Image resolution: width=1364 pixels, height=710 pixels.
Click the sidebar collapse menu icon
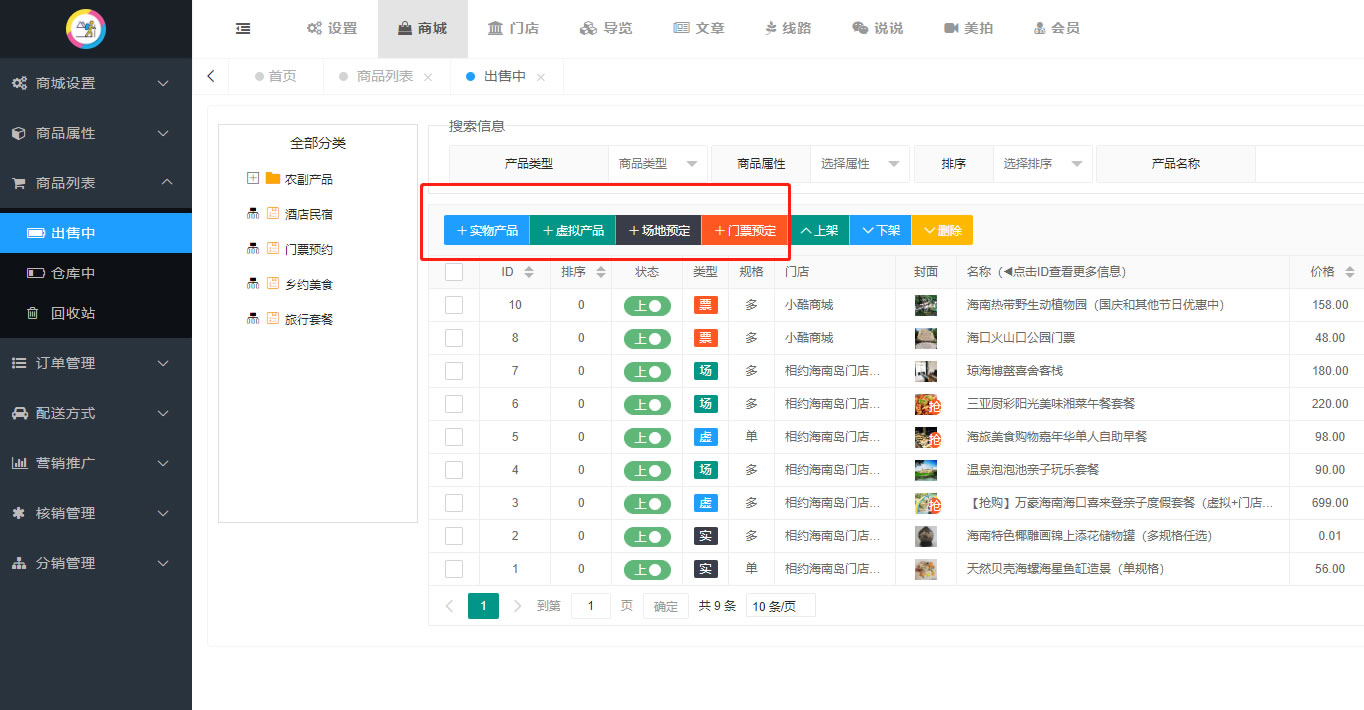click(x=243, y=29)
